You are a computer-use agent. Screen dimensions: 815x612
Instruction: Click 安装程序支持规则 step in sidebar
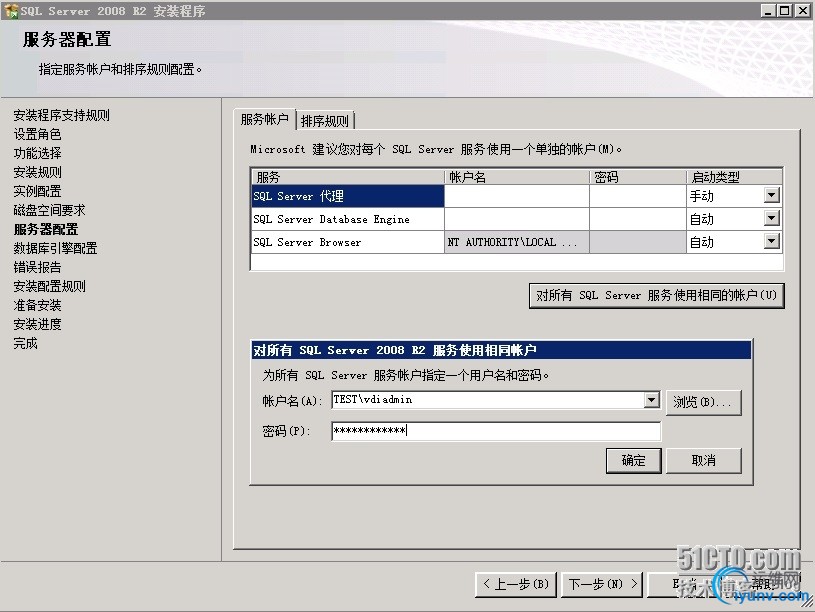[61, 115]
